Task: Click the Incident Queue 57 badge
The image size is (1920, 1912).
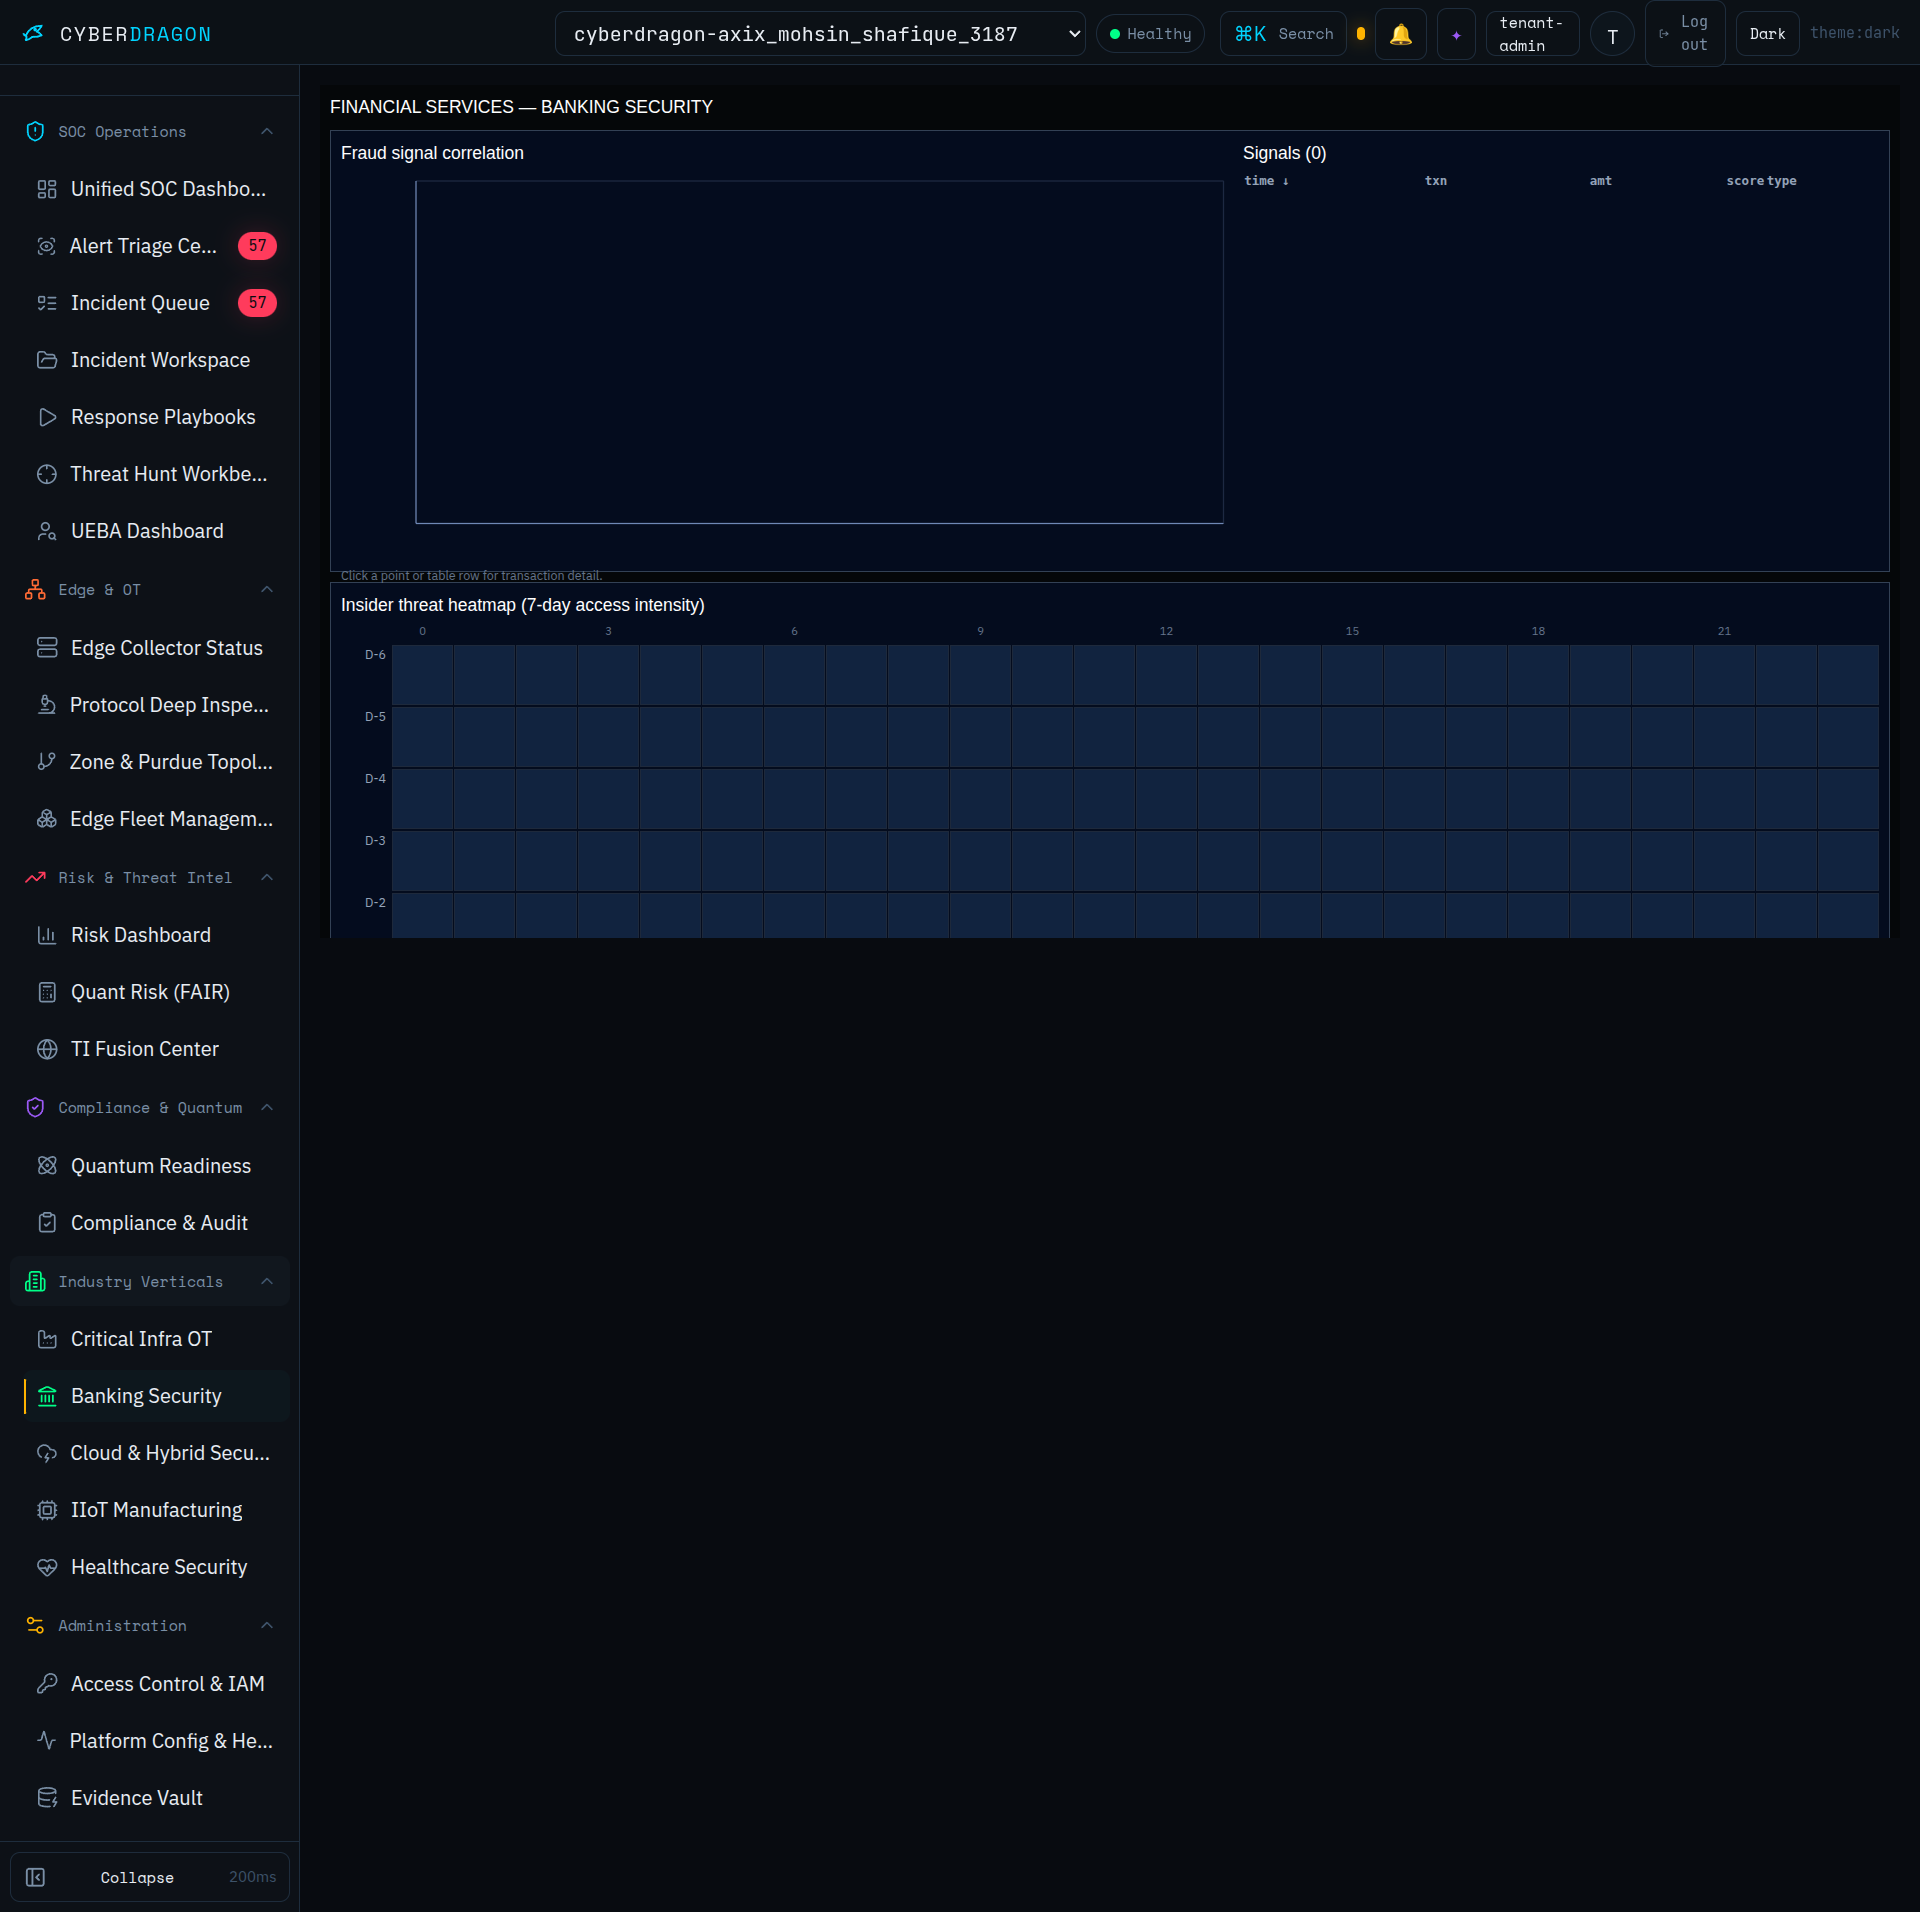Action: pos(257,303)
